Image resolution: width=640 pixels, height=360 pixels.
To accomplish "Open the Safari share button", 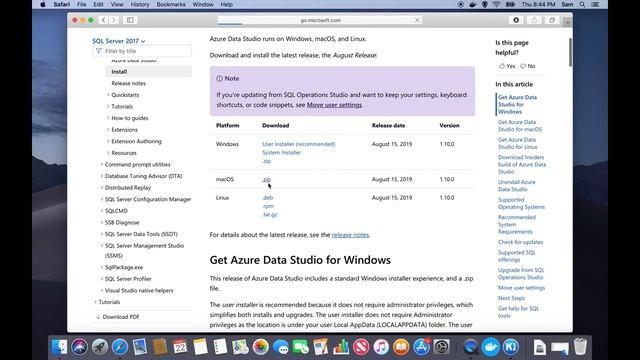I will tap(534, 20).
